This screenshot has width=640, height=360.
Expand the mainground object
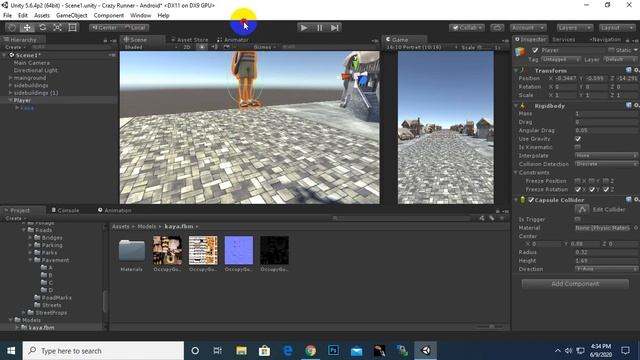click(10, 78)
